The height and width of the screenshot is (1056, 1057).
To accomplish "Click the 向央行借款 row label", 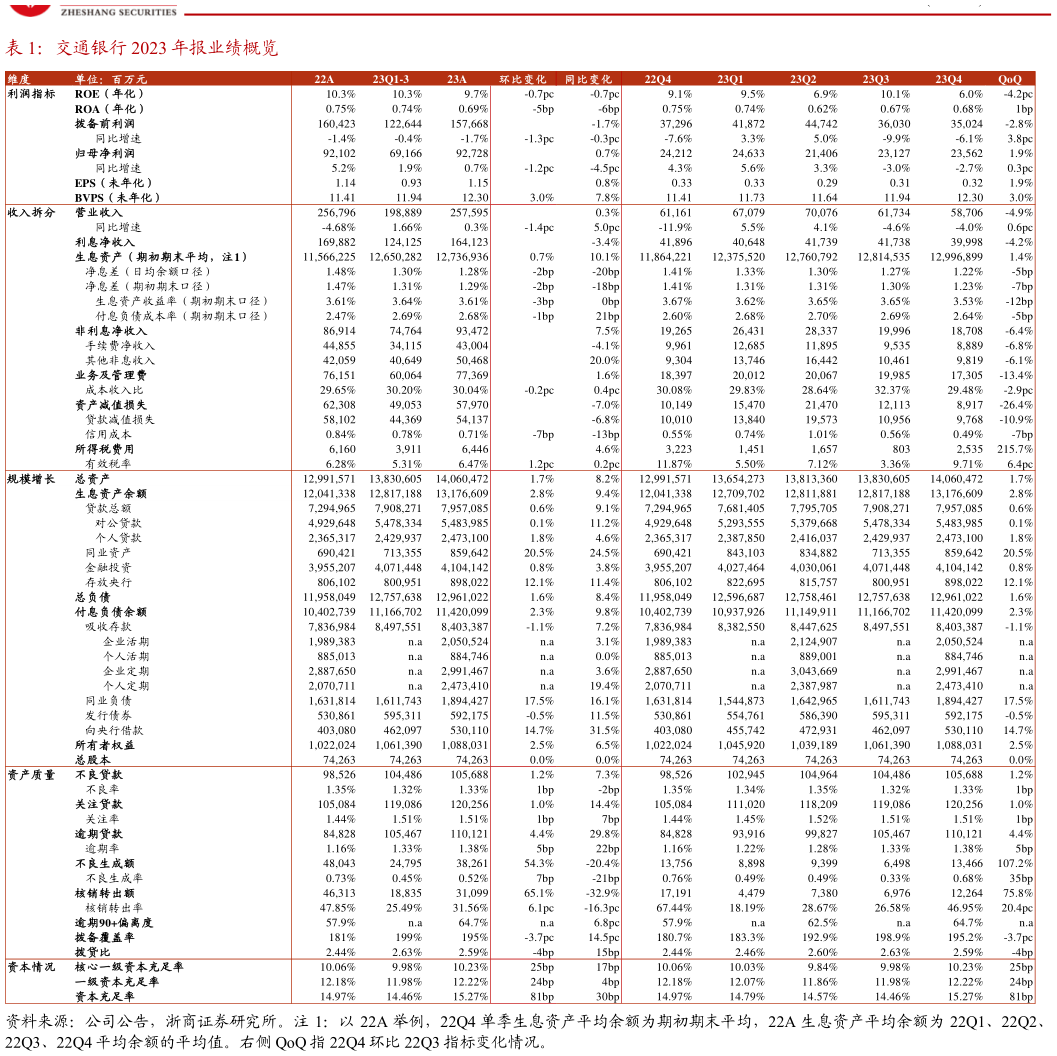I will tap(114, 731).
